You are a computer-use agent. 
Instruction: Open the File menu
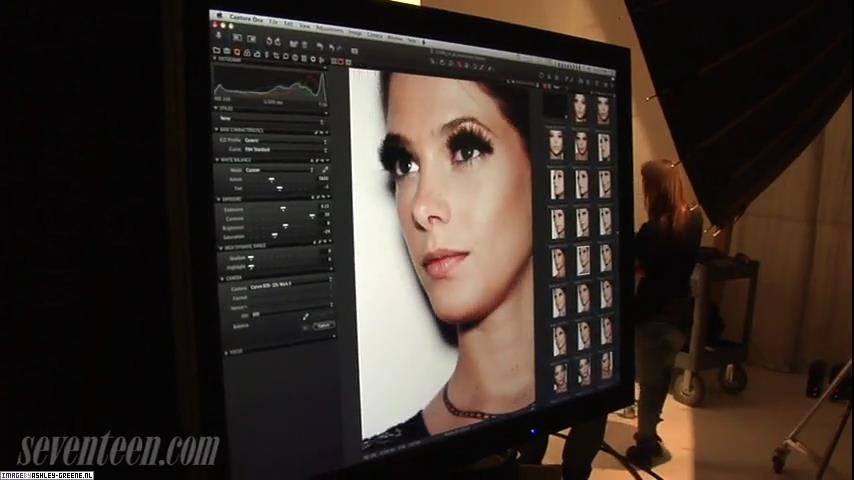tap(271, 20)
